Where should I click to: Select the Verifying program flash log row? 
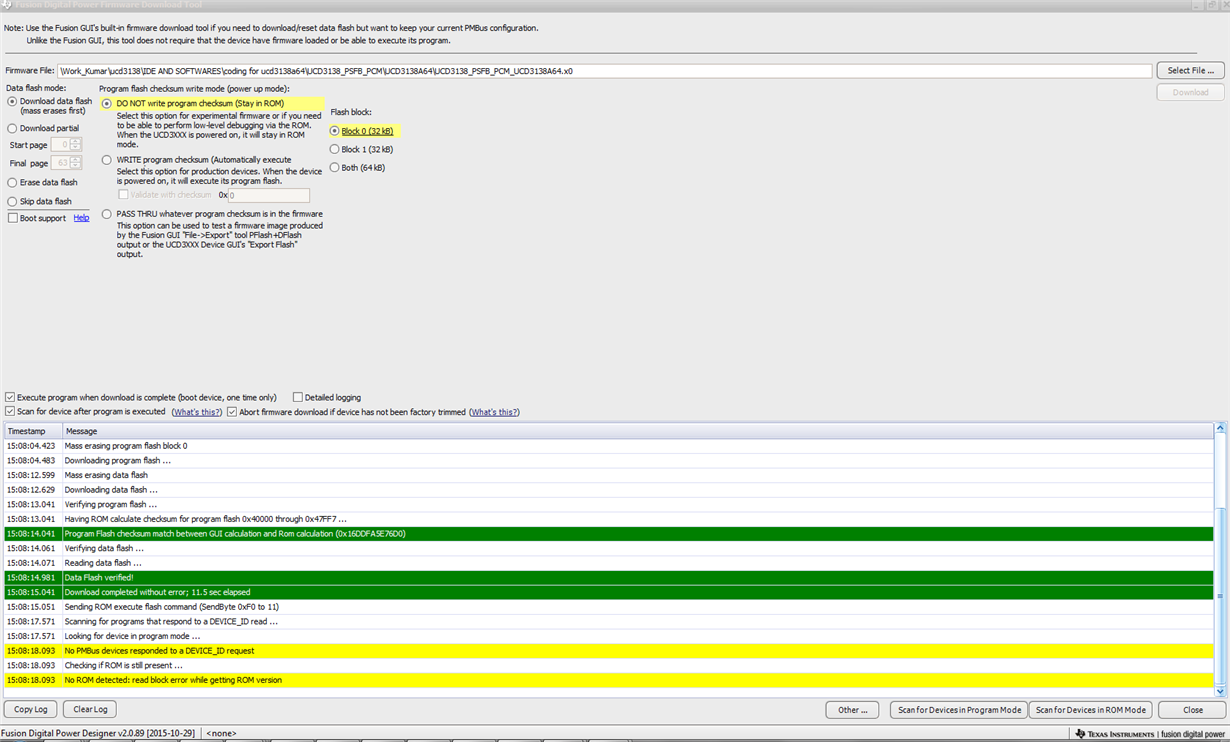point(609,504)
